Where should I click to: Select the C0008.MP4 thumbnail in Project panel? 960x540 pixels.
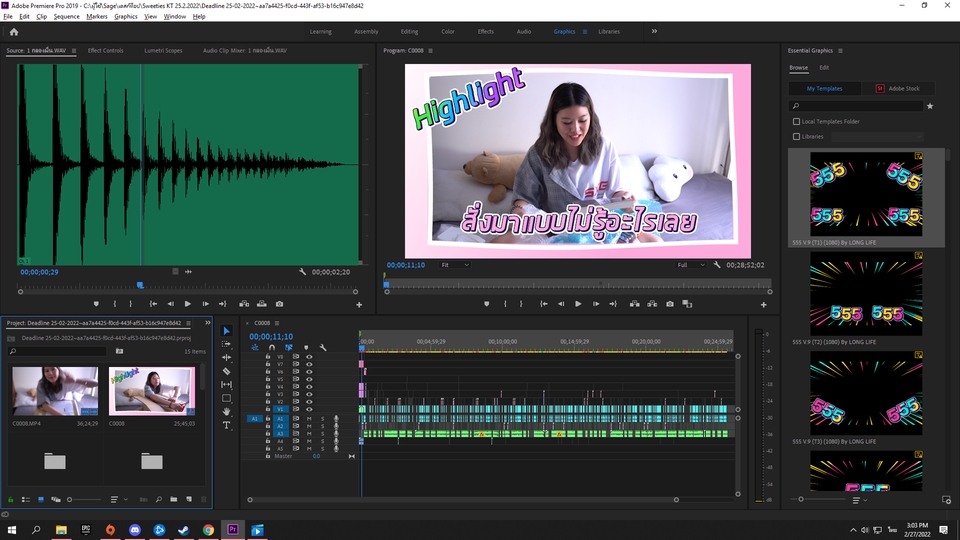coord(55,390)
